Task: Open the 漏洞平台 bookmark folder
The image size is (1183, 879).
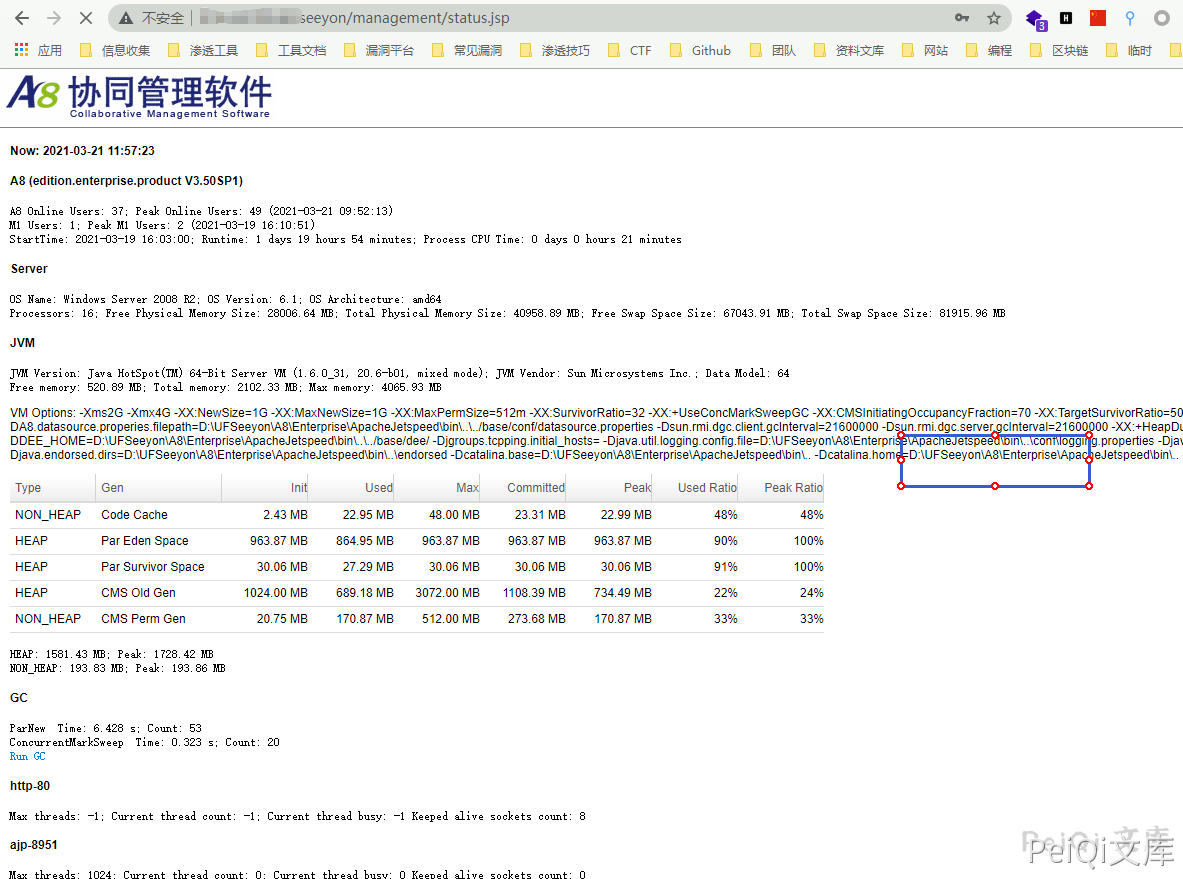Action: 379,51
